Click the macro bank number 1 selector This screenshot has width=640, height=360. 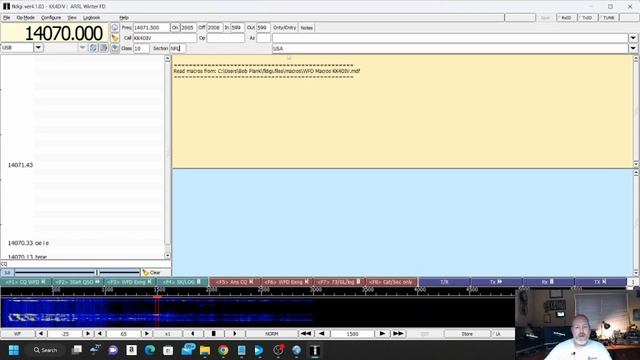click(633, 282)
